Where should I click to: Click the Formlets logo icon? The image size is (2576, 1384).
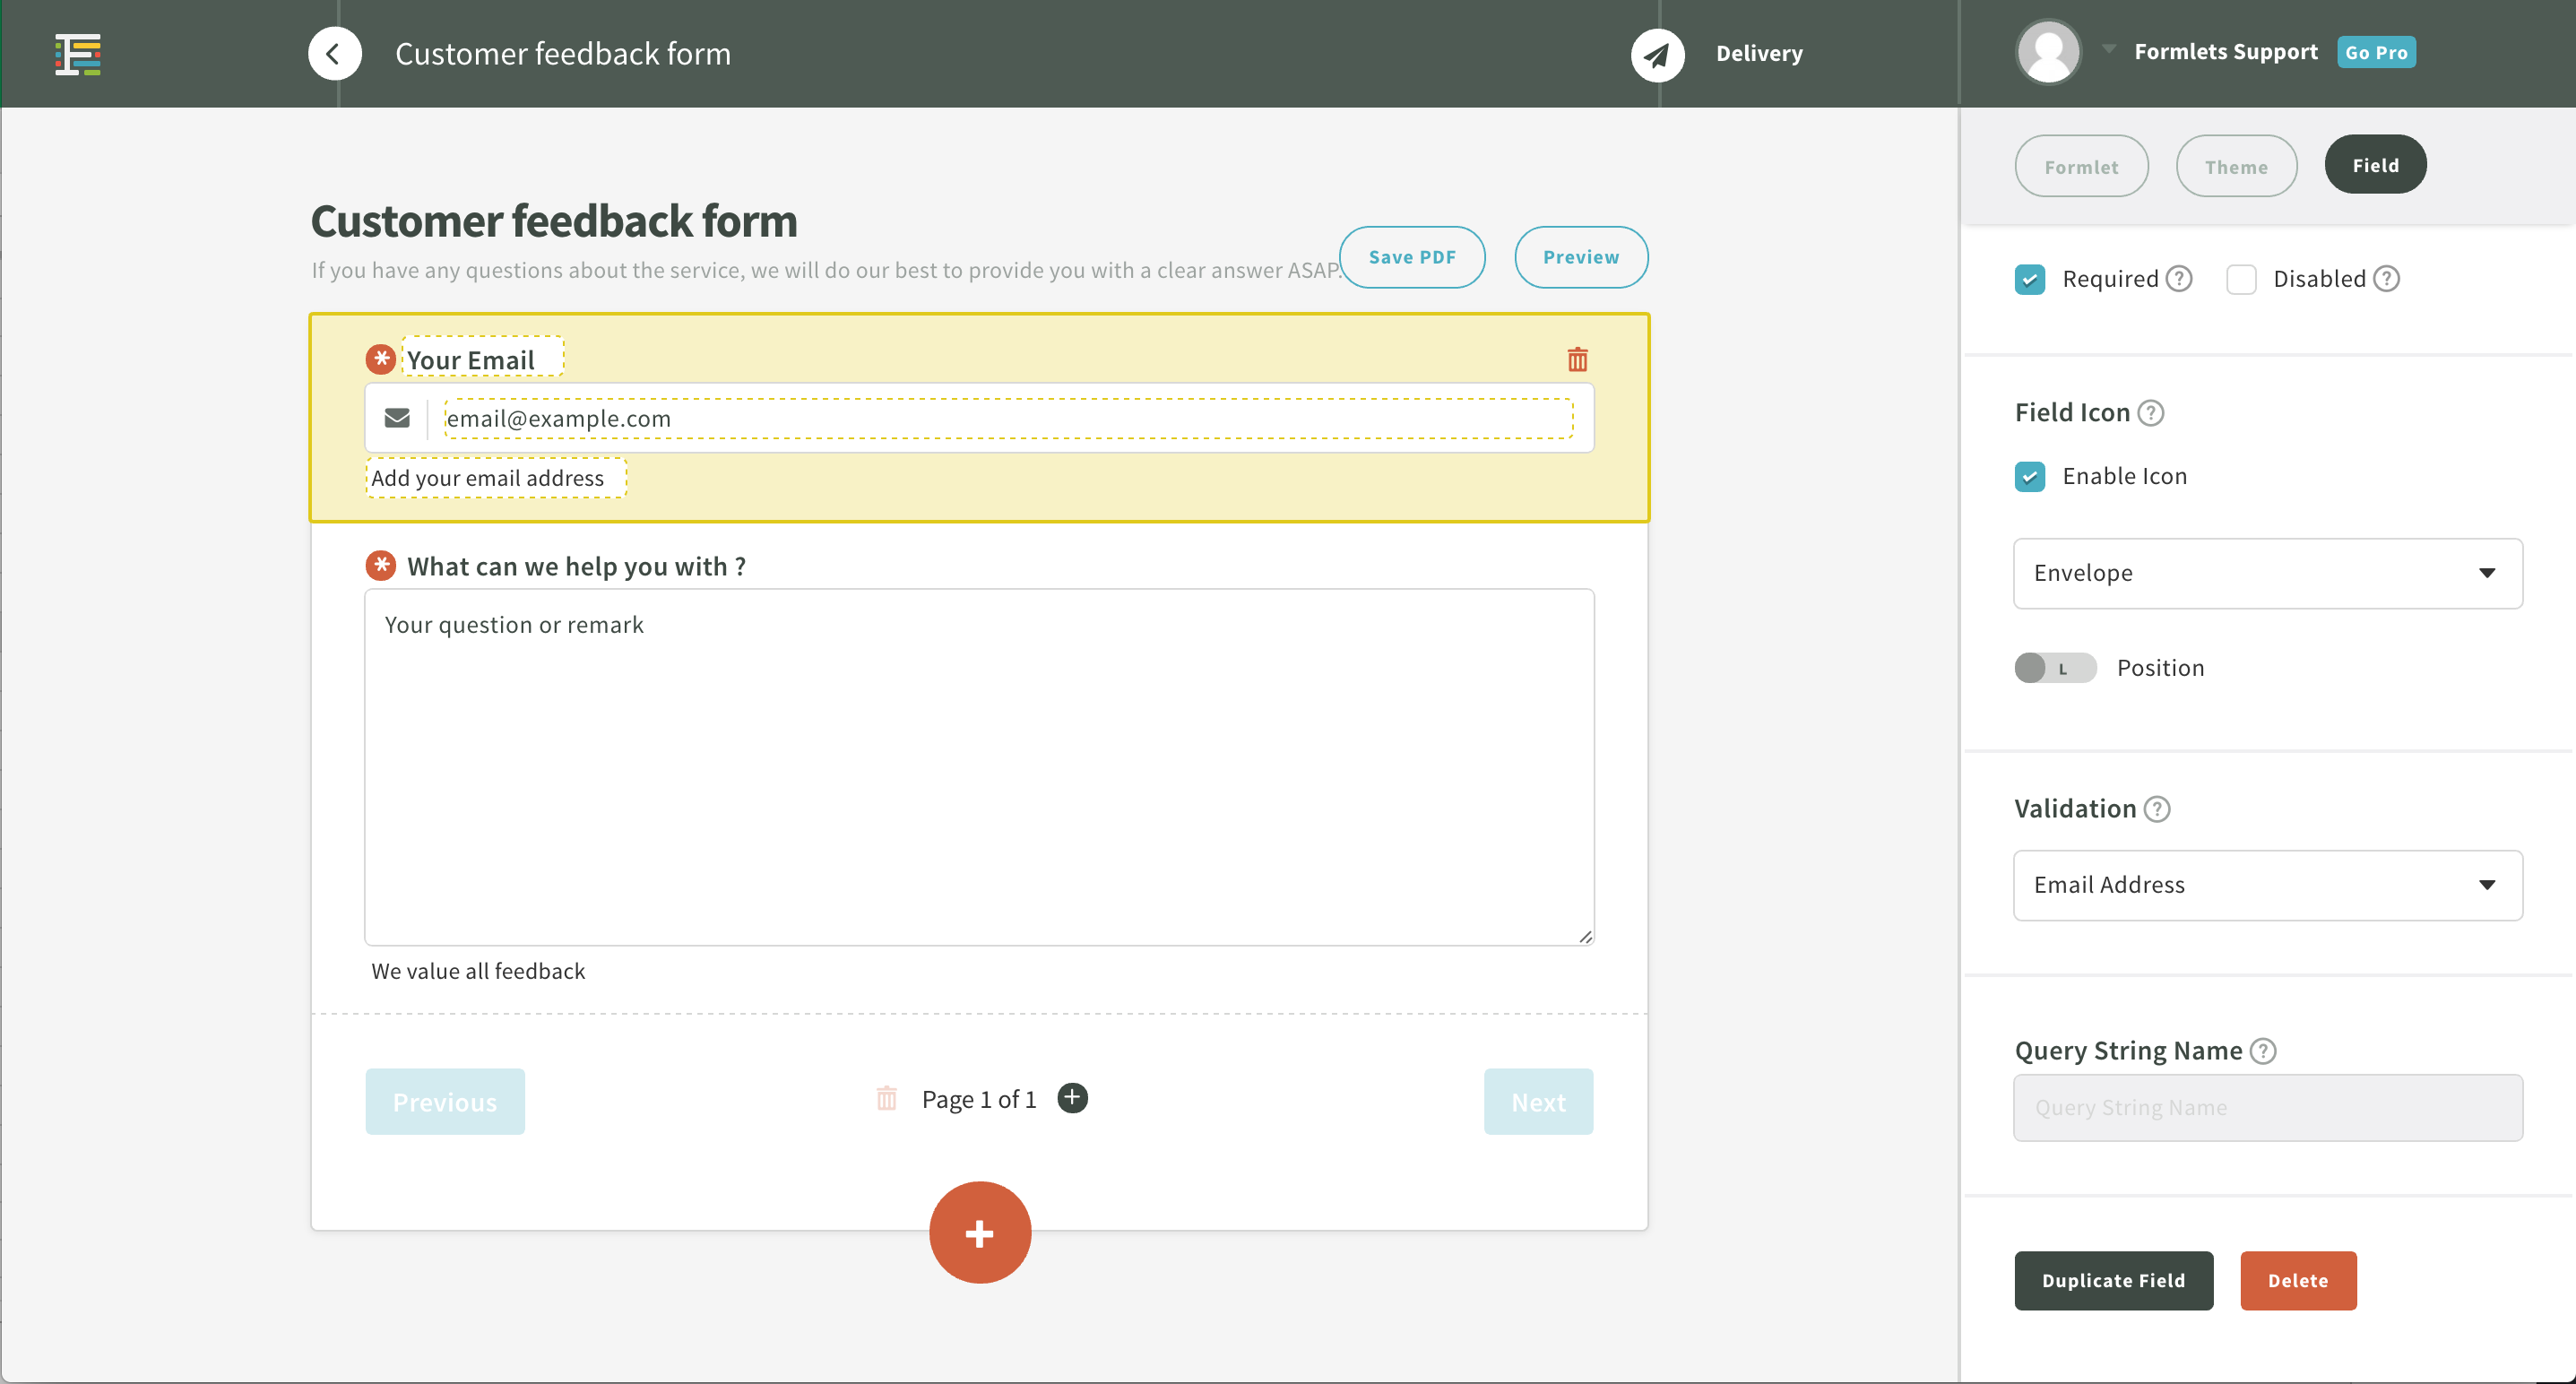tap(77, 54)
